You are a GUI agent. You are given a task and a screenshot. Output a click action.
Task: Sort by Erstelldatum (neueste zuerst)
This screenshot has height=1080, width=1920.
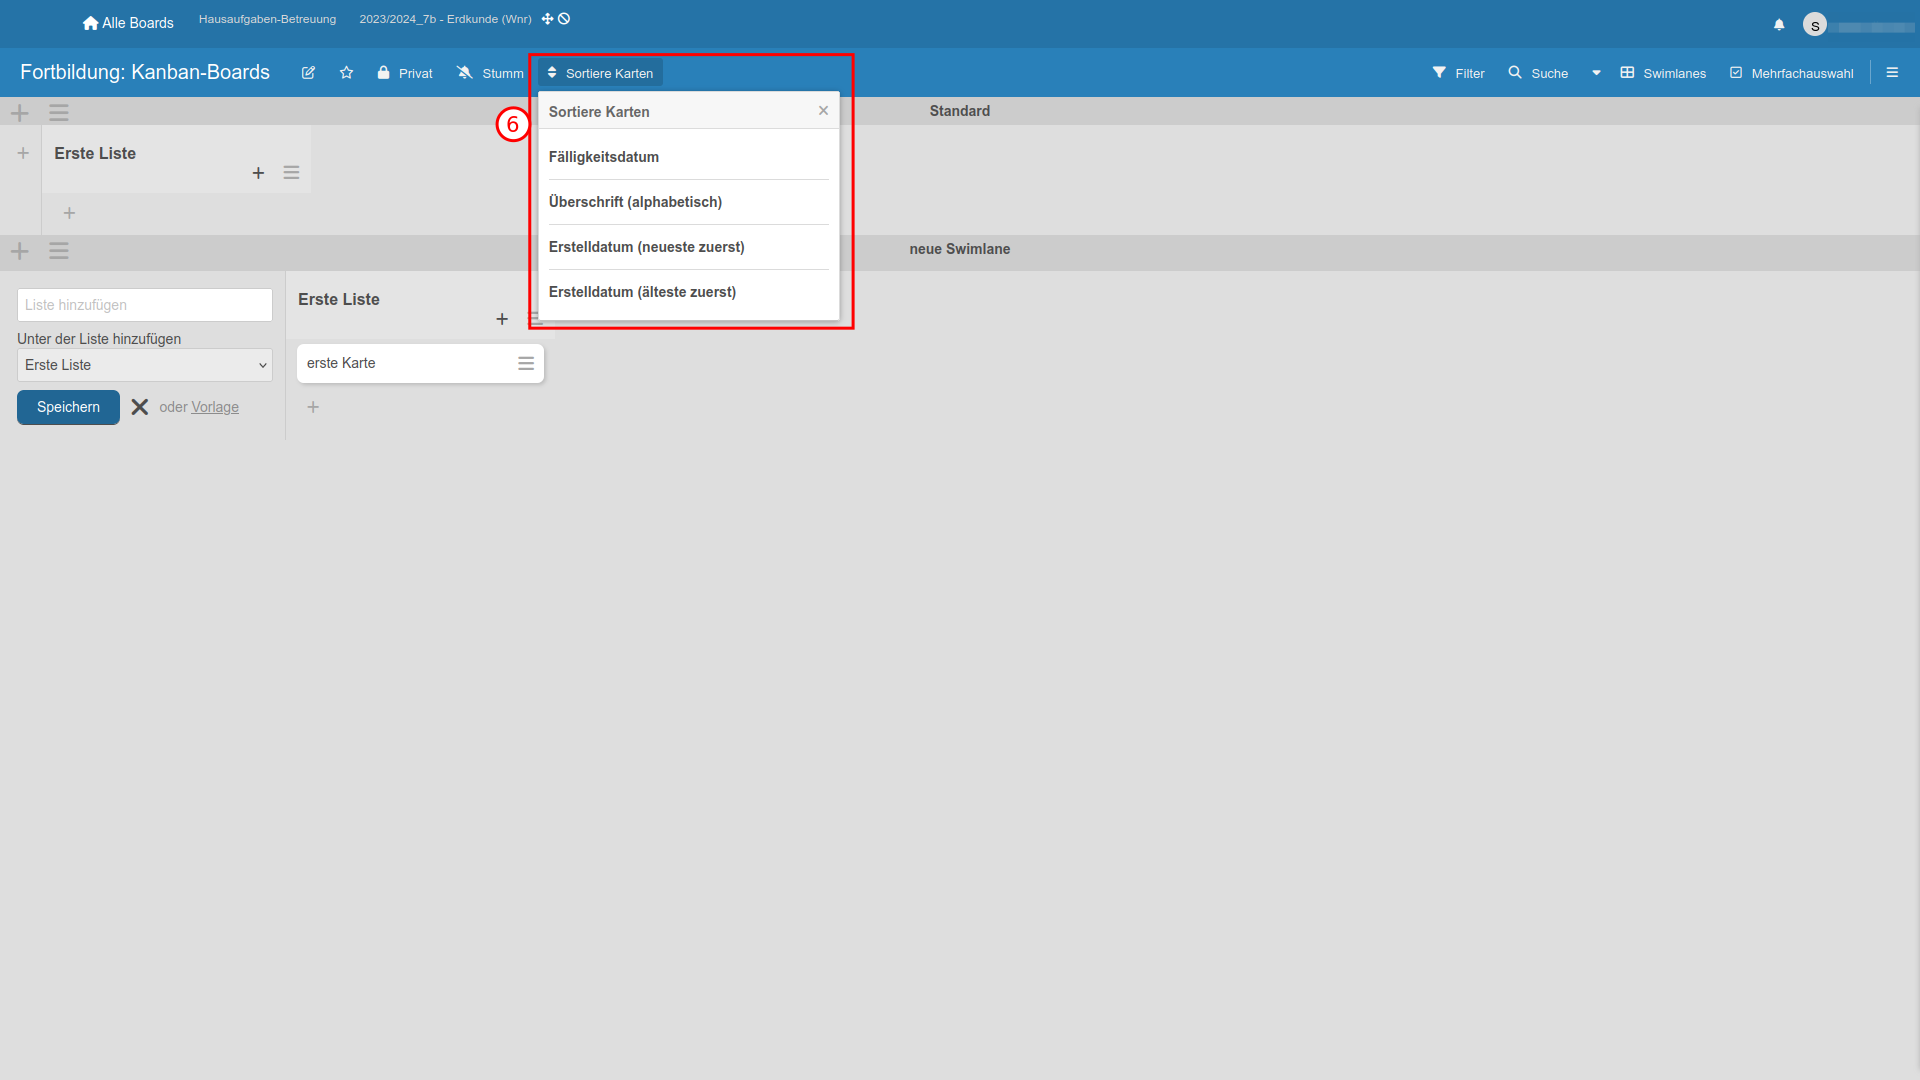(x=689, y=247)
